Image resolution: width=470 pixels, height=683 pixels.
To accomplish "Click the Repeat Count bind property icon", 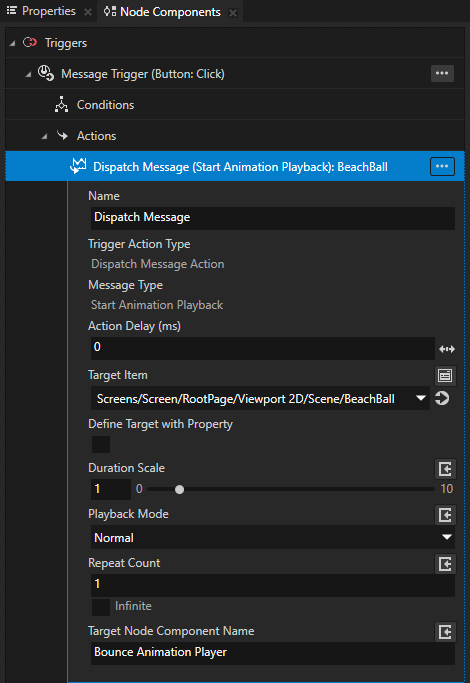I will pos(445,564).
